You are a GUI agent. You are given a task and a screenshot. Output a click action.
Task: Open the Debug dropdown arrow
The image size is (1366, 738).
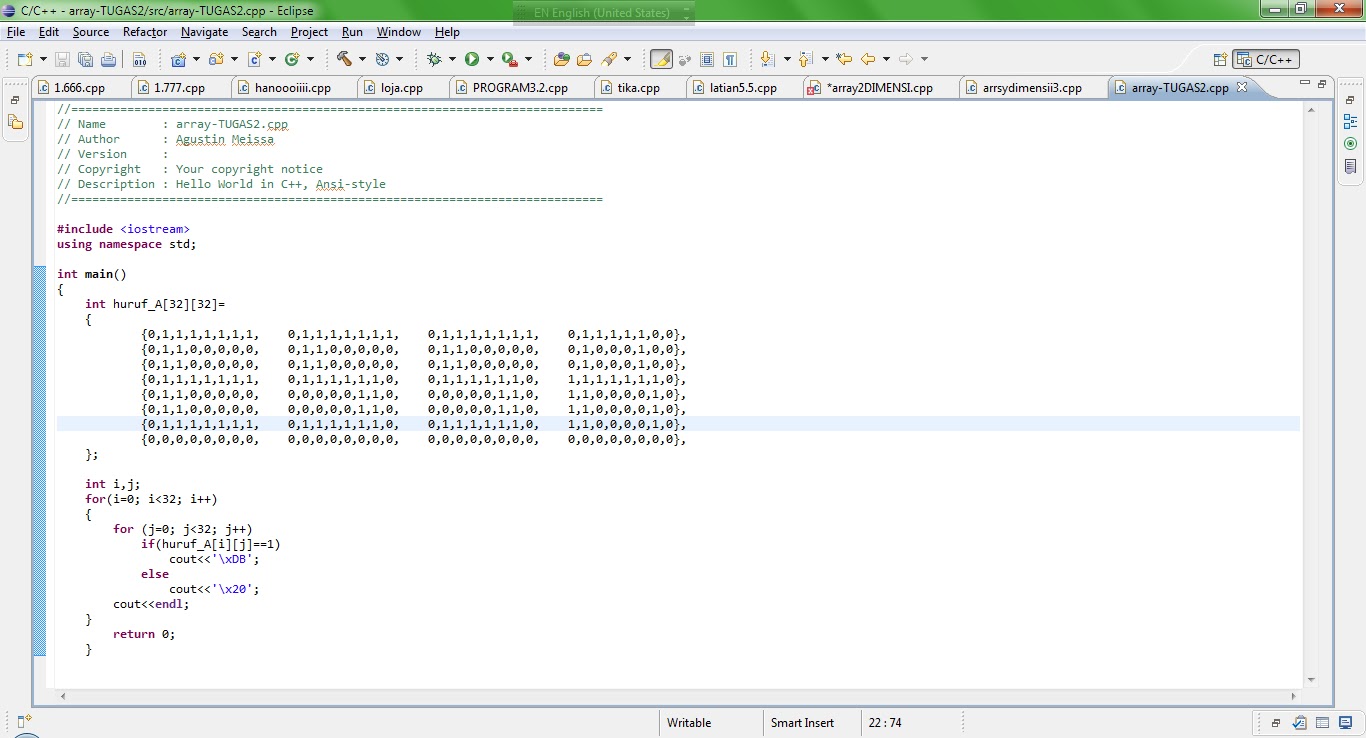pyautogui.click(x=452, y=59)
